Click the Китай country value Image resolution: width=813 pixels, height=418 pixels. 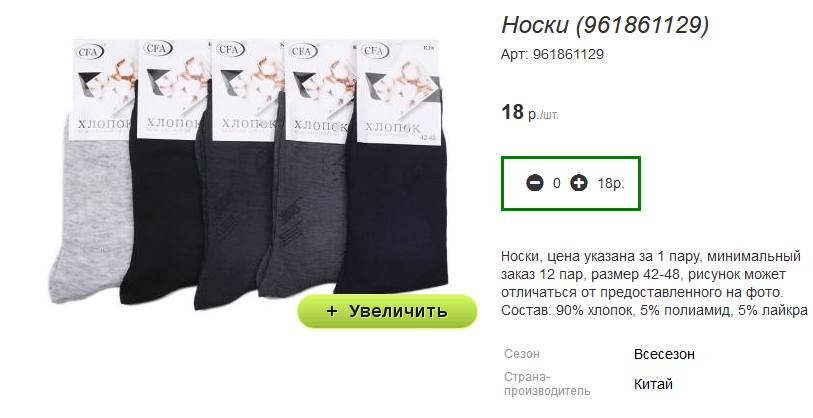pos(653,384)
